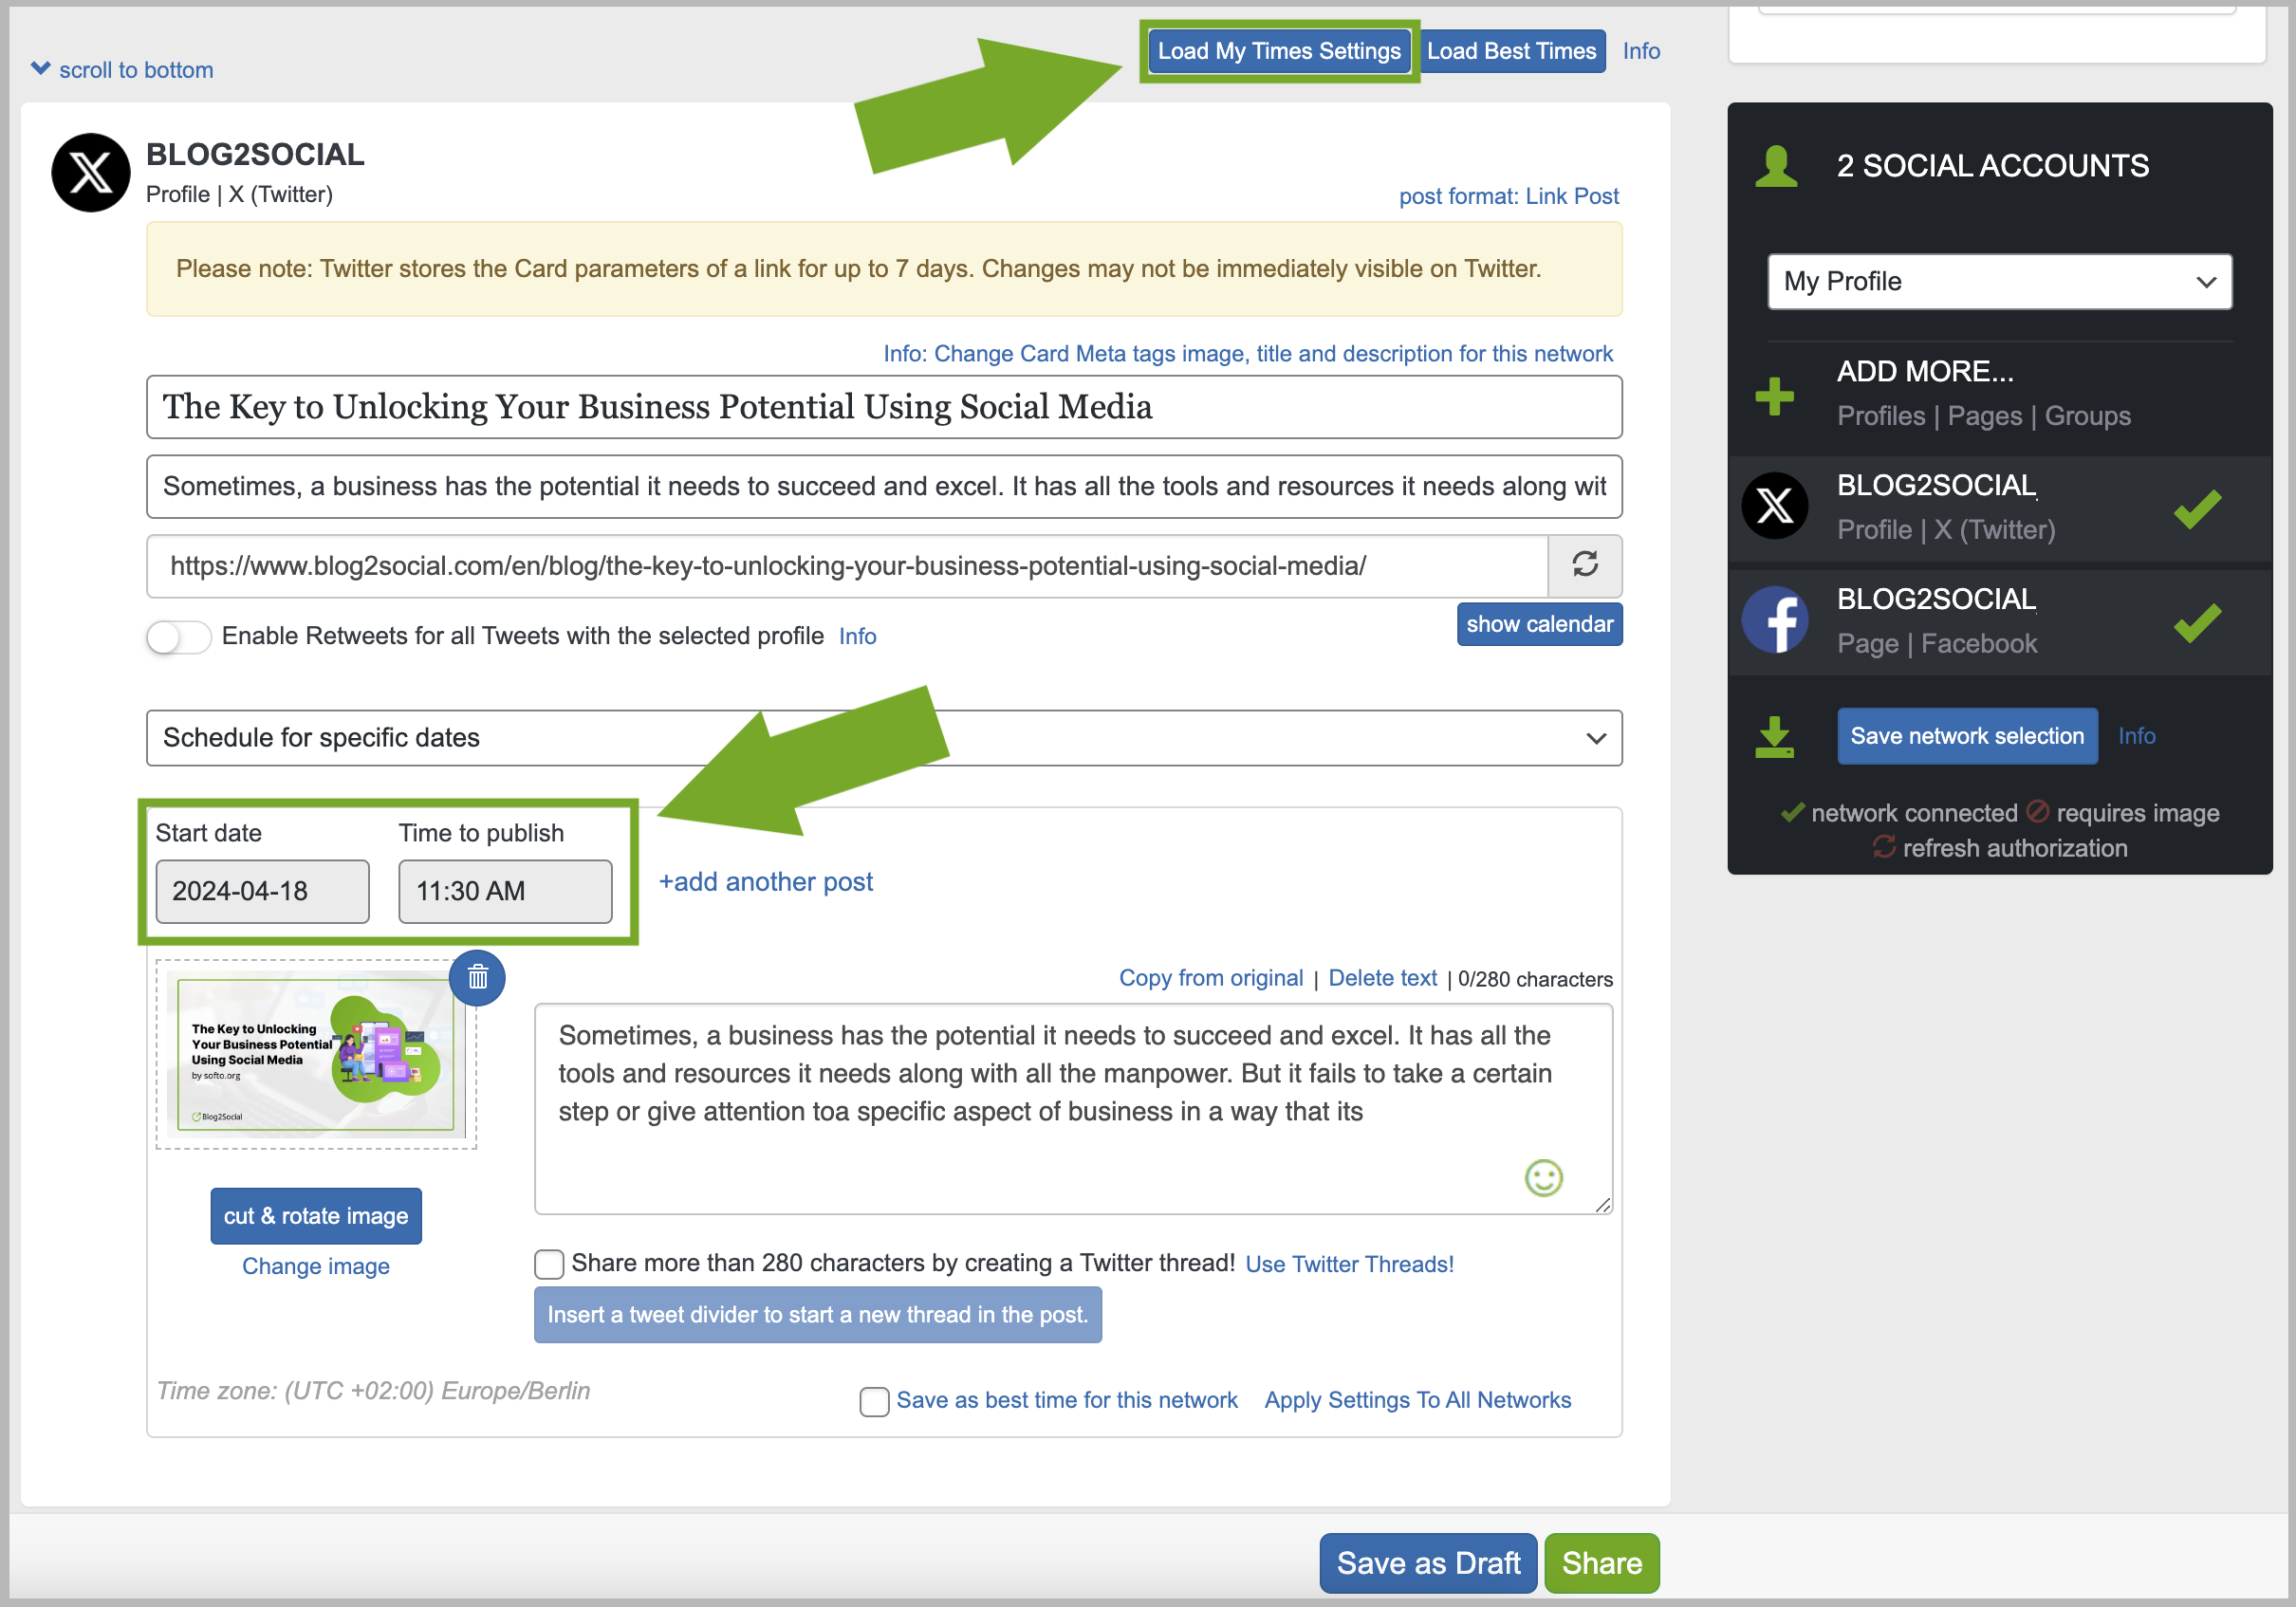Click Delete text link
The image size is (2296, 1607).
[x=1382, y=978]
